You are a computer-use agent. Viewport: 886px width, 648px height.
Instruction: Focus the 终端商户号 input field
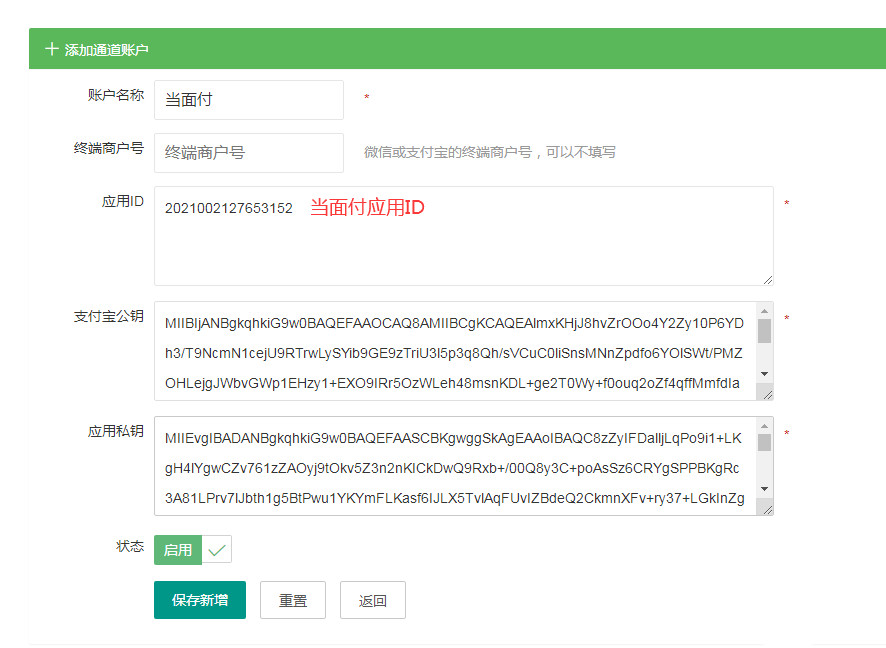click(248, 153)
